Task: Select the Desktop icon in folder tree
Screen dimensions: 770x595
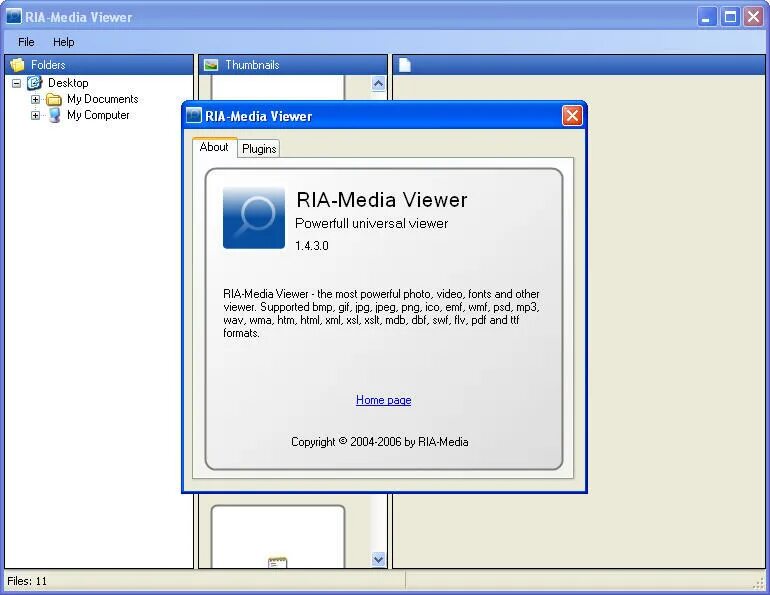Action: pyautogui.click(x=34, y=82)
